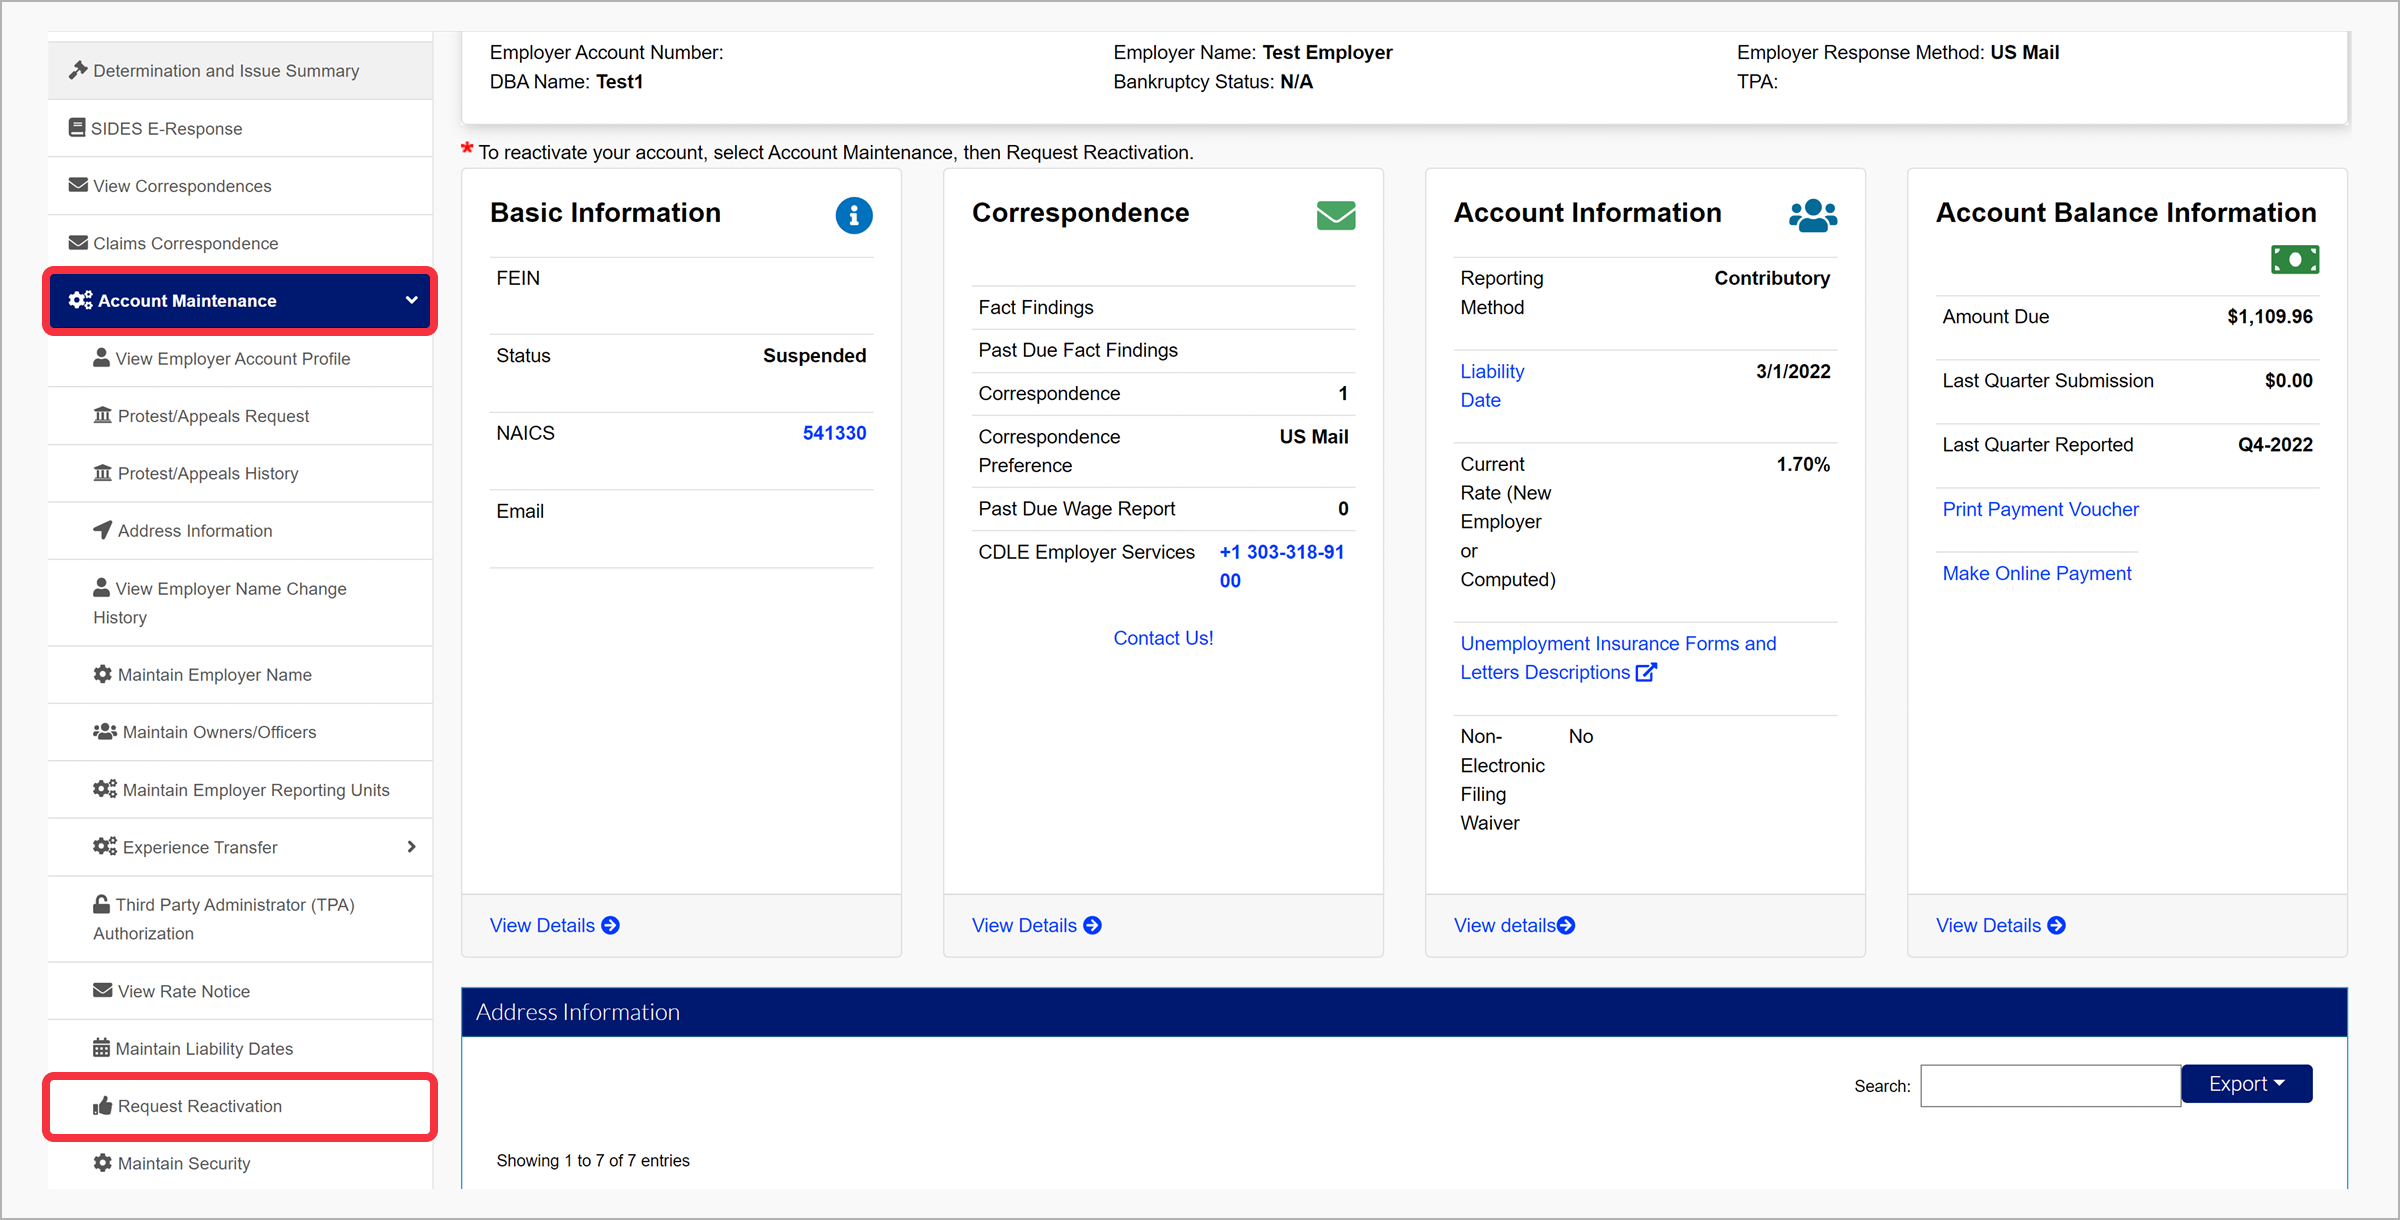Select View Correspondences in the sidebar
Viewport: 2400px width, 1220px height.
pos(240,185)
